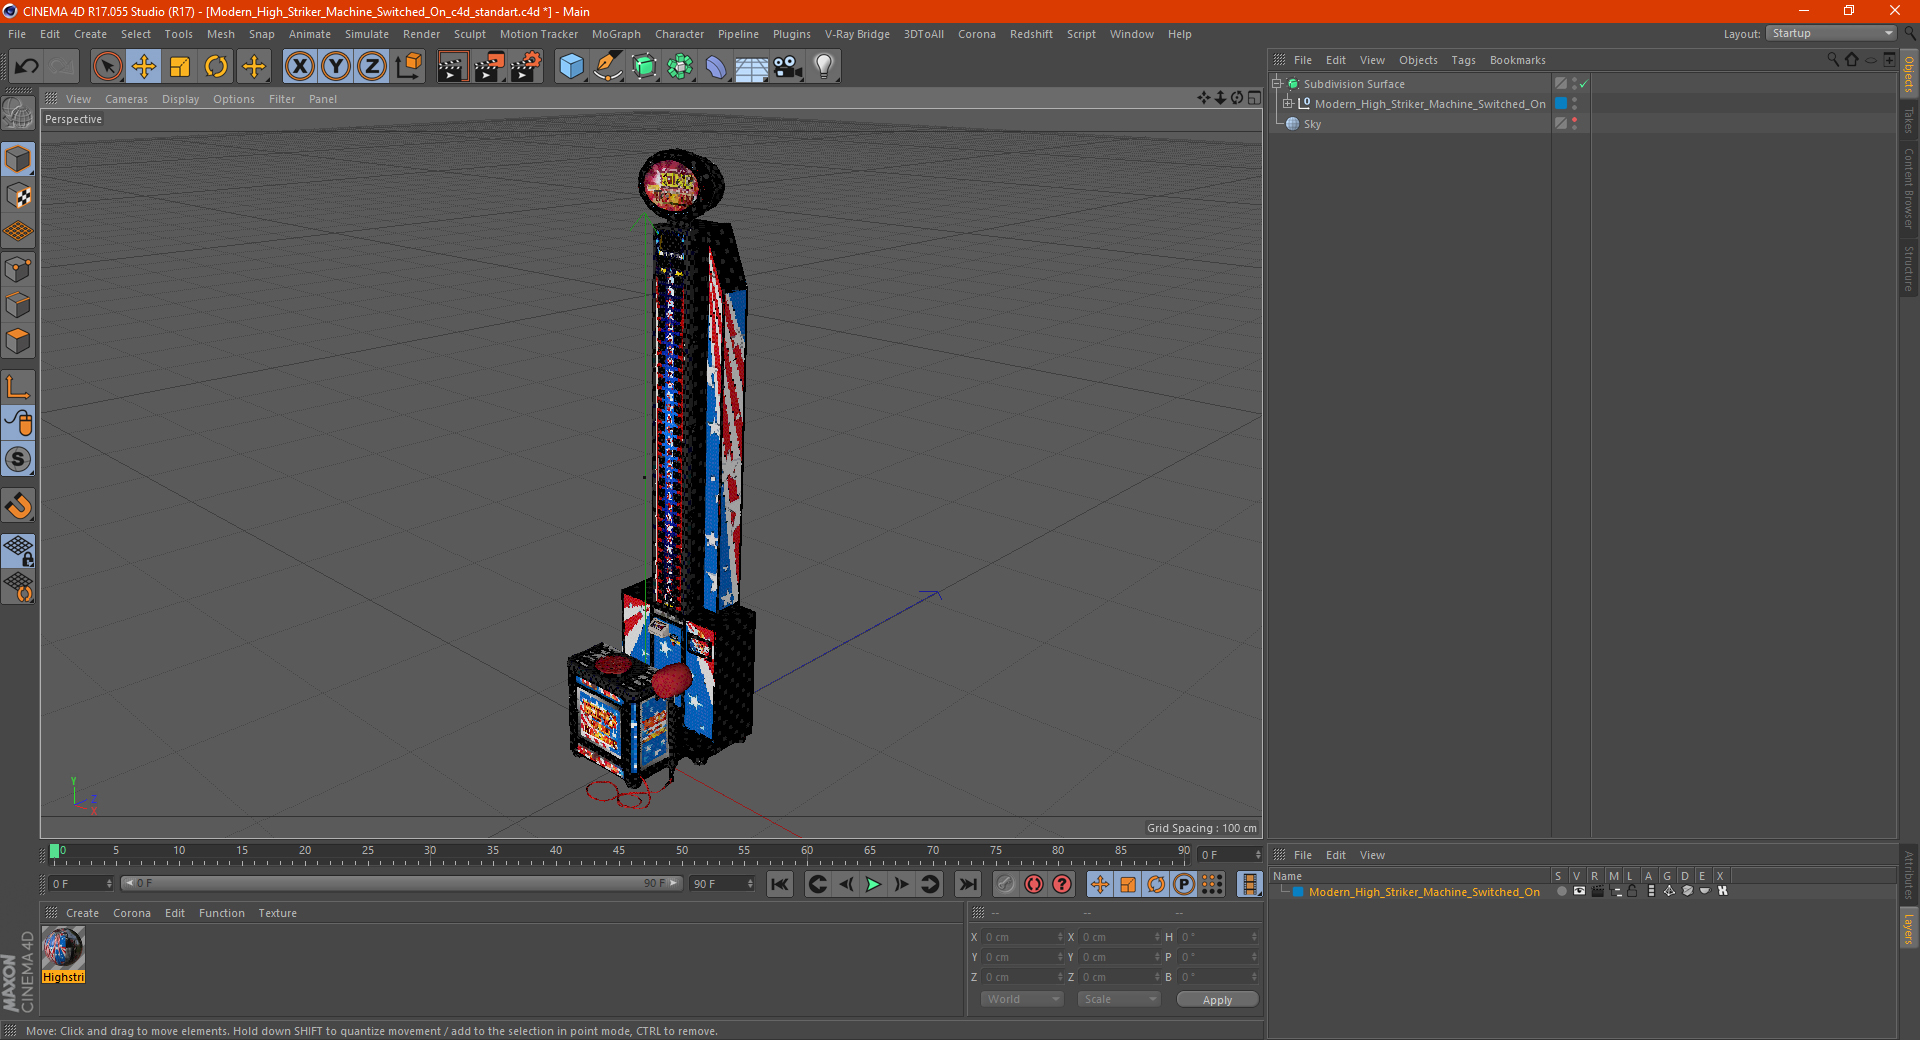Open the Render menu
This screenshot has width=1920, height=1040.
[421, 34]
